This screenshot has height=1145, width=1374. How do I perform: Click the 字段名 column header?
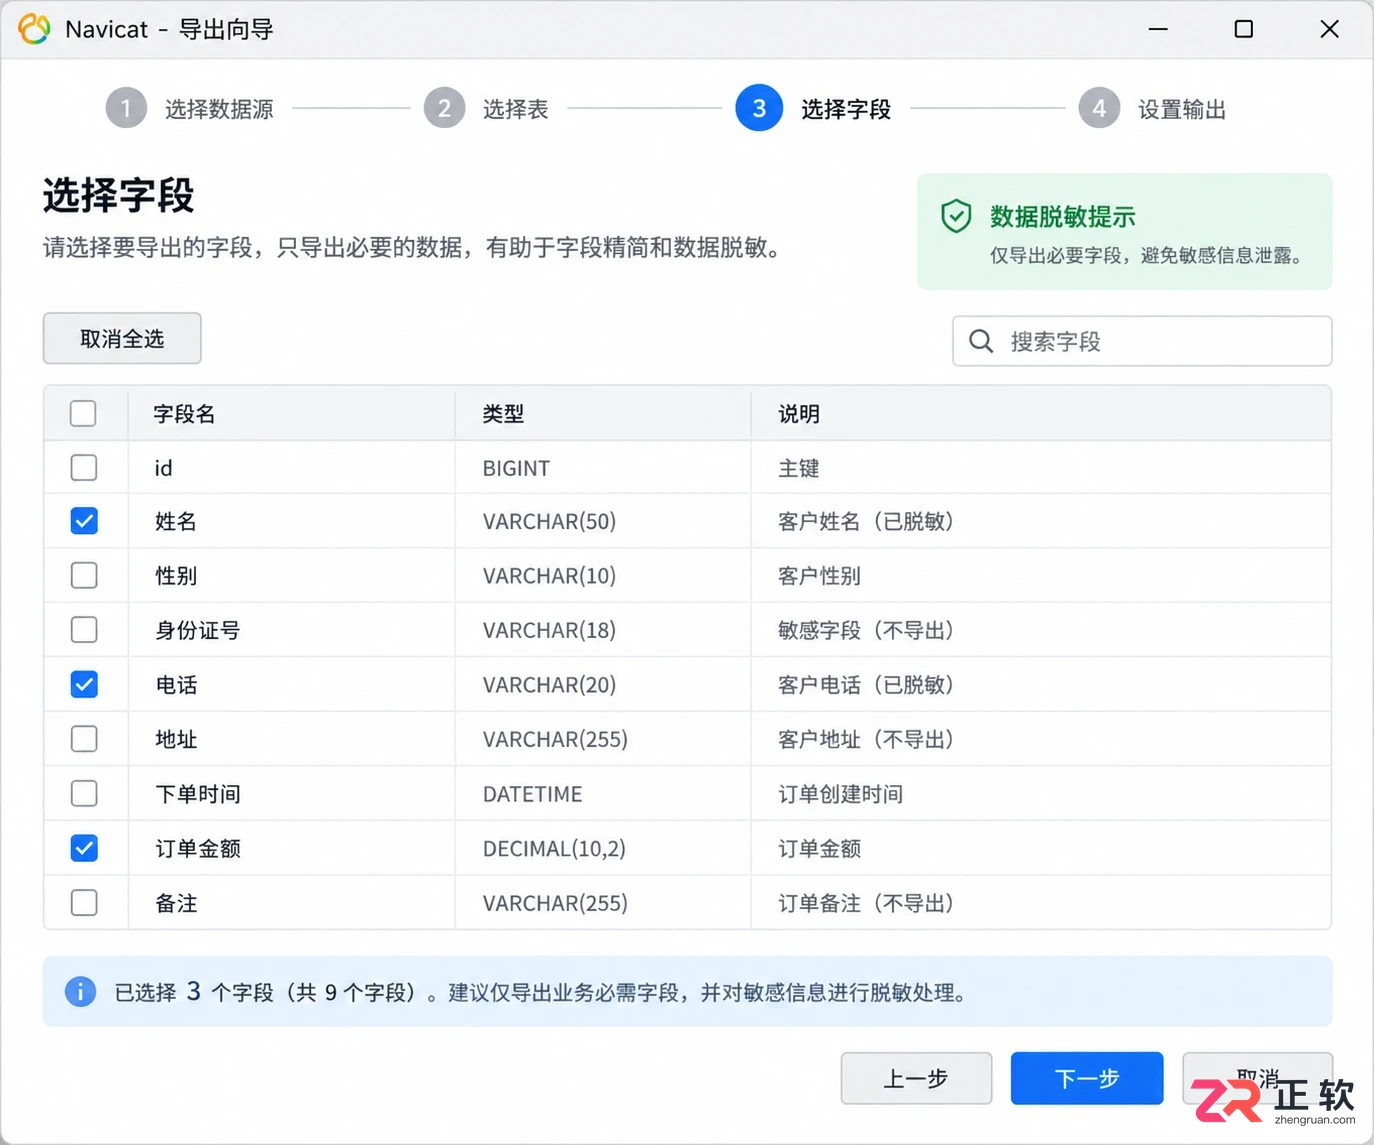185,414
